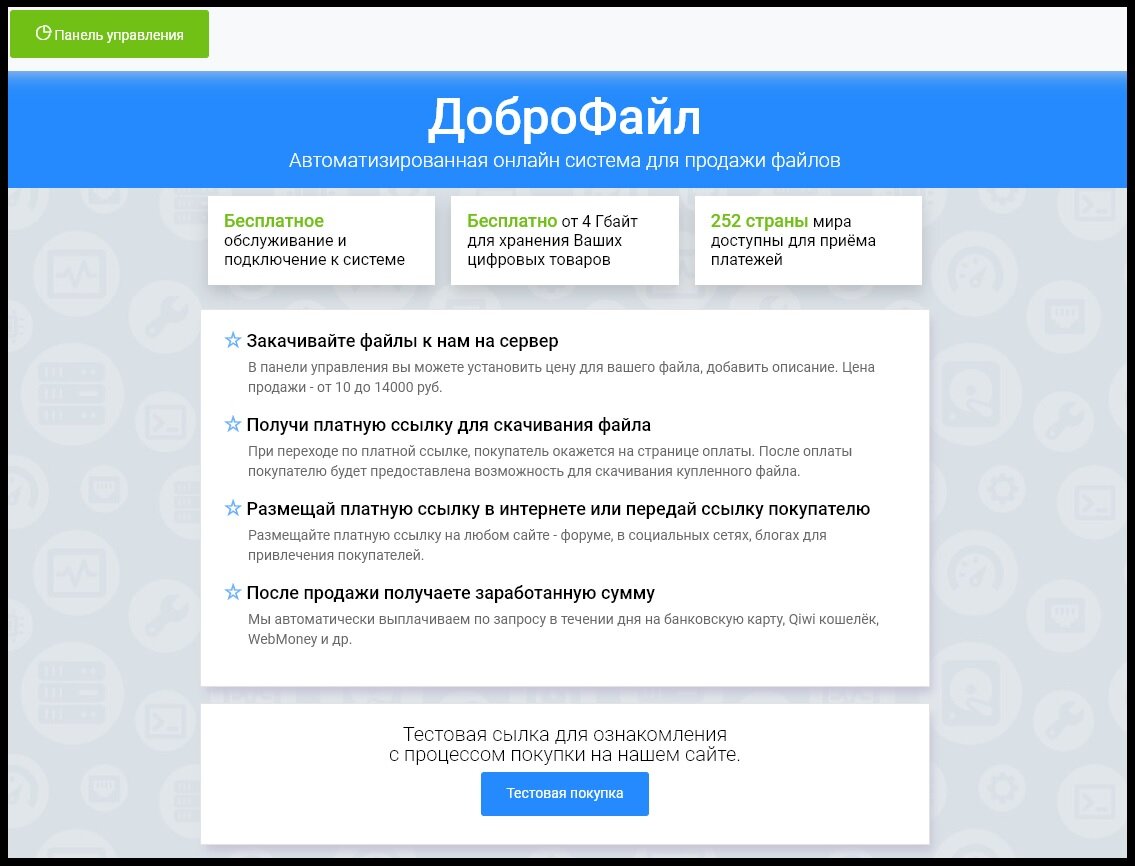Click the line с процессом покупки на нашем сайте
The height and width of the screenshot is (866, 1135).
coord(565,754)
